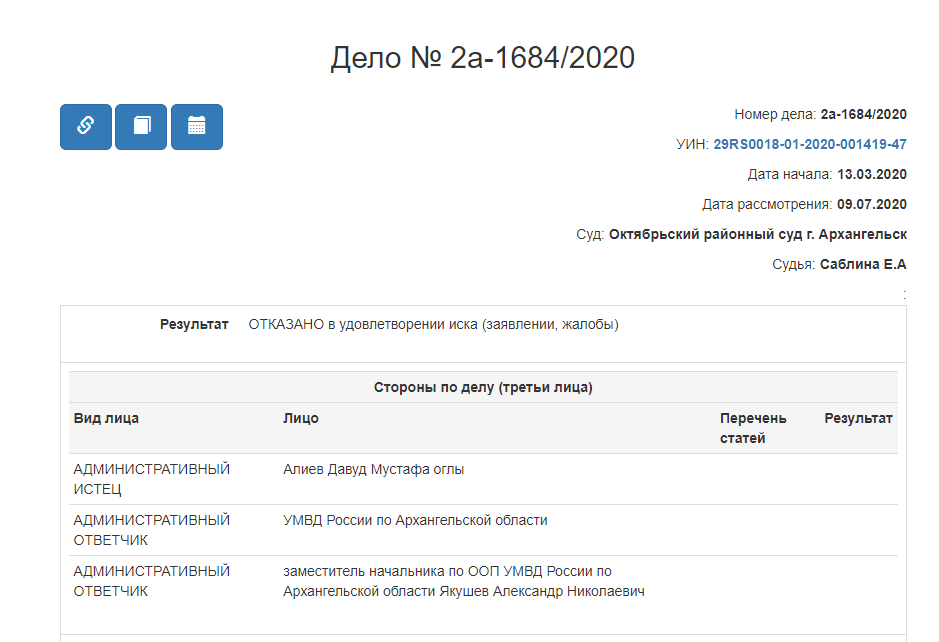Click the page title Дело № 2а-1684/2020
939x642 pixels.
(483, 58)
